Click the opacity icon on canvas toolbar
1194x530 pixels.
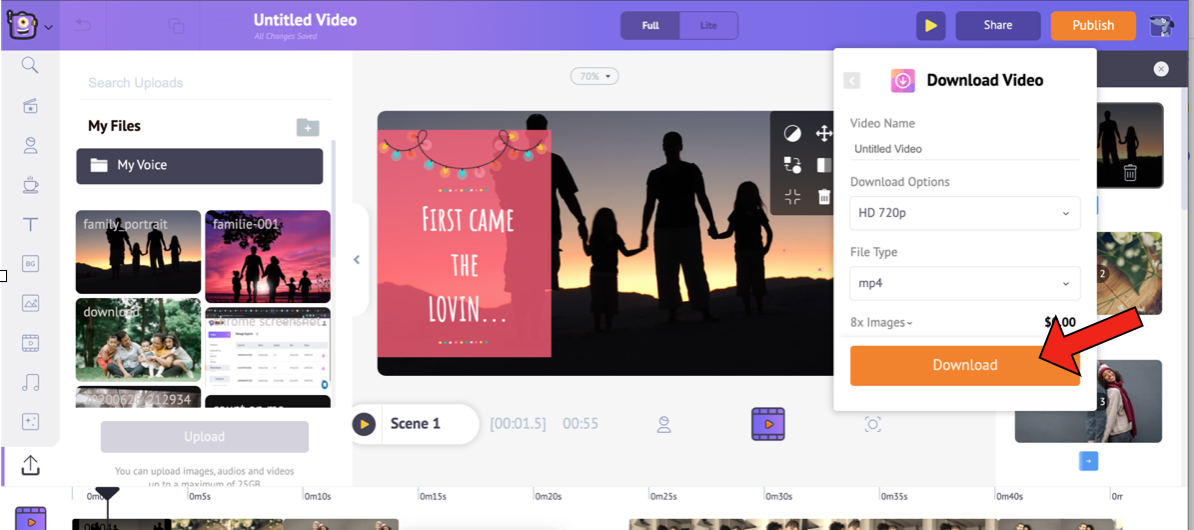point(792,134)
